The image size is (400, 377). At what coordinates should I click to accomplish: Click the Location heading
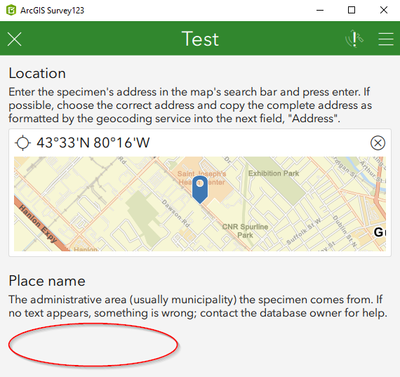coord(37,73)
